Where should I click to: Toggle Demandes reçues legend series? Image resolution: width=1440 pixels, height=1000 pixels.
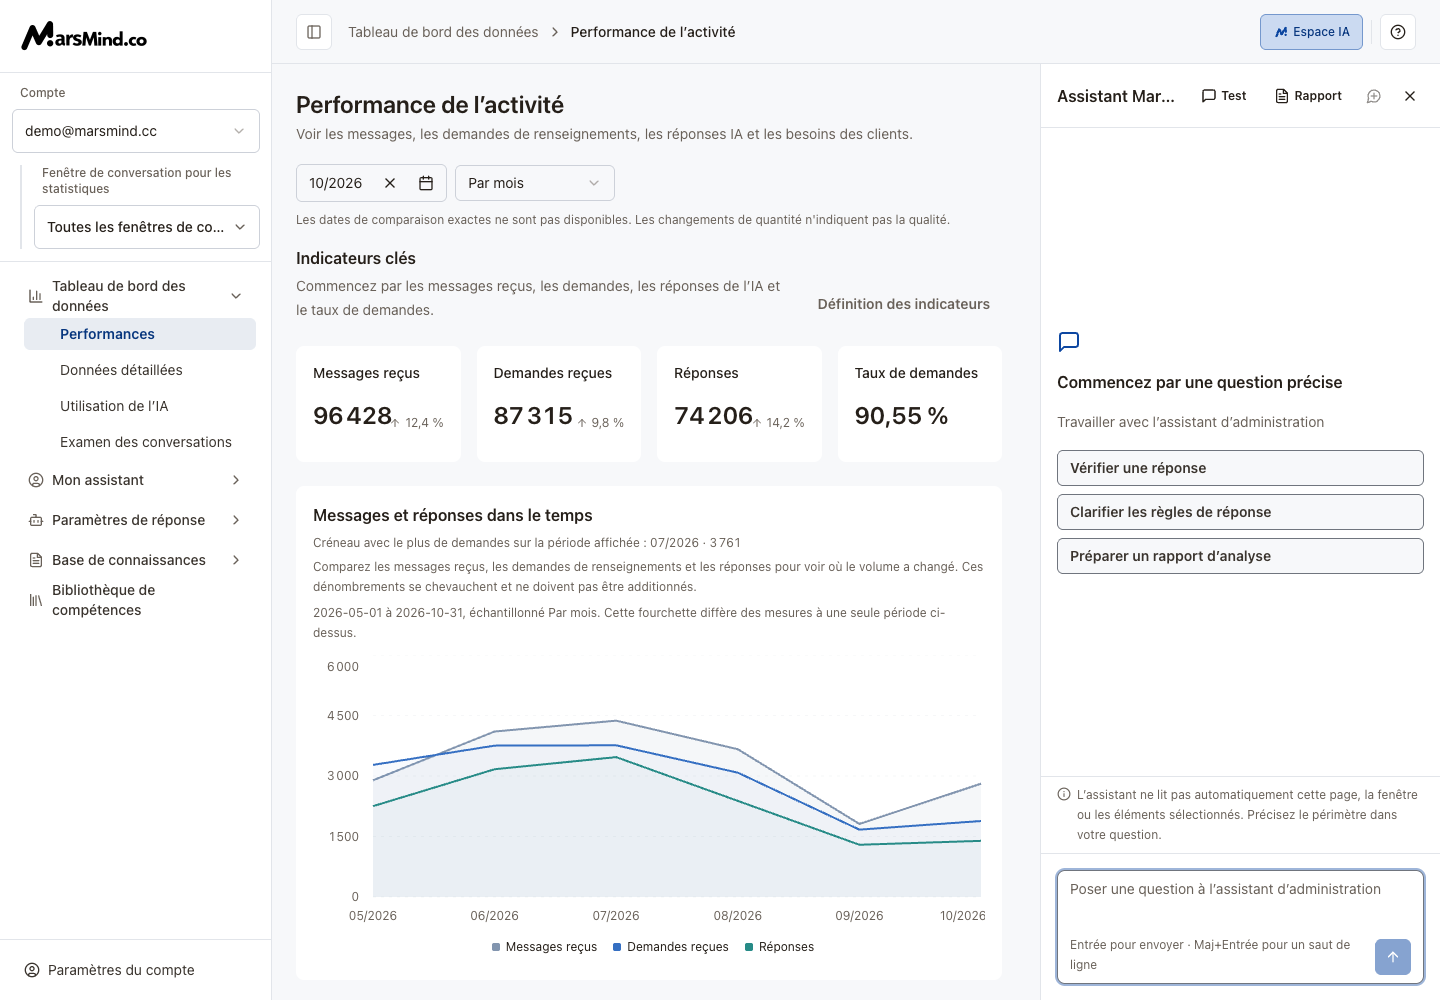[670, 947]
